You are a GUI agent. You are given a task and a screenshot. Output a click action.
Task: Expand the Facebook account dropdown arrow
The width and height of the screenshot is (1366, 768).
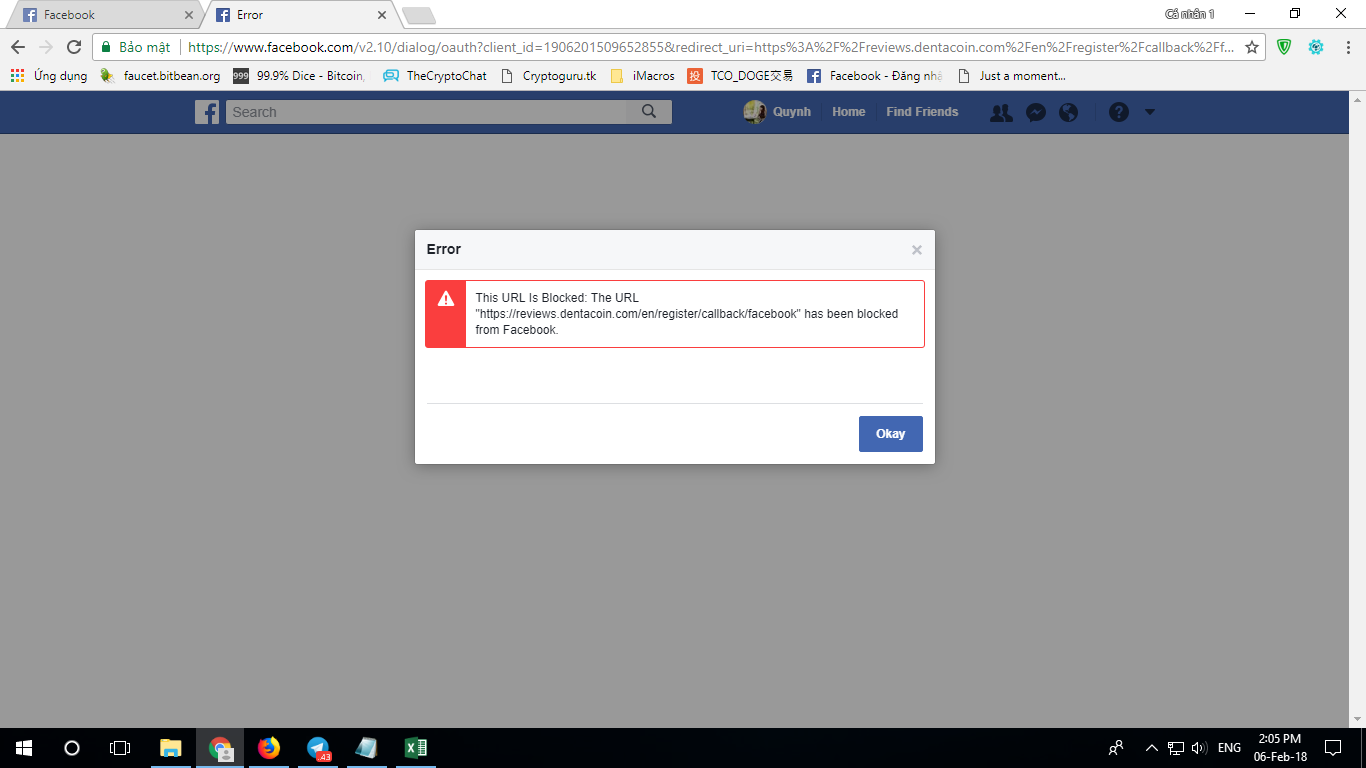1149,112
